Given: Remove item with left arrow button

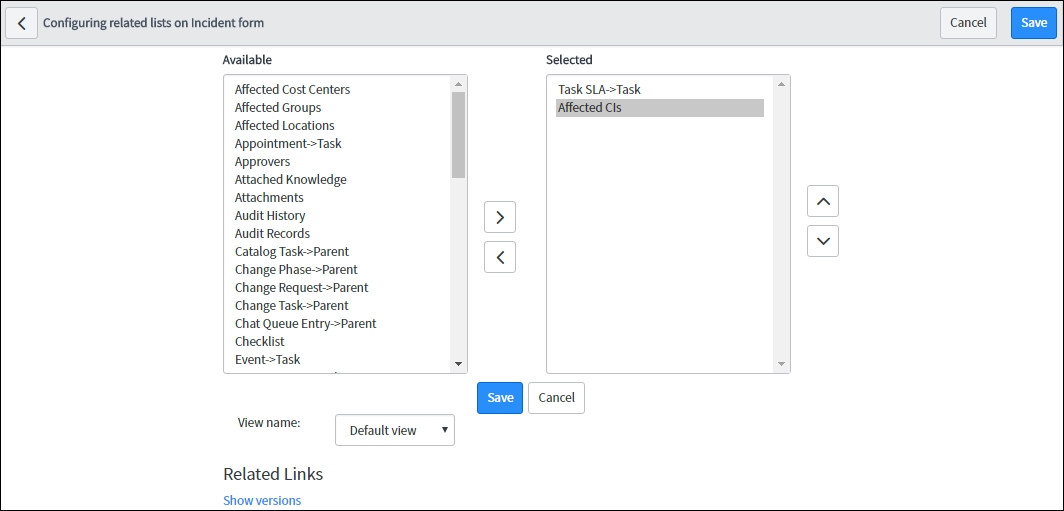Looking at the screenshot, I should pyautogui.click(x=500, y=257).
